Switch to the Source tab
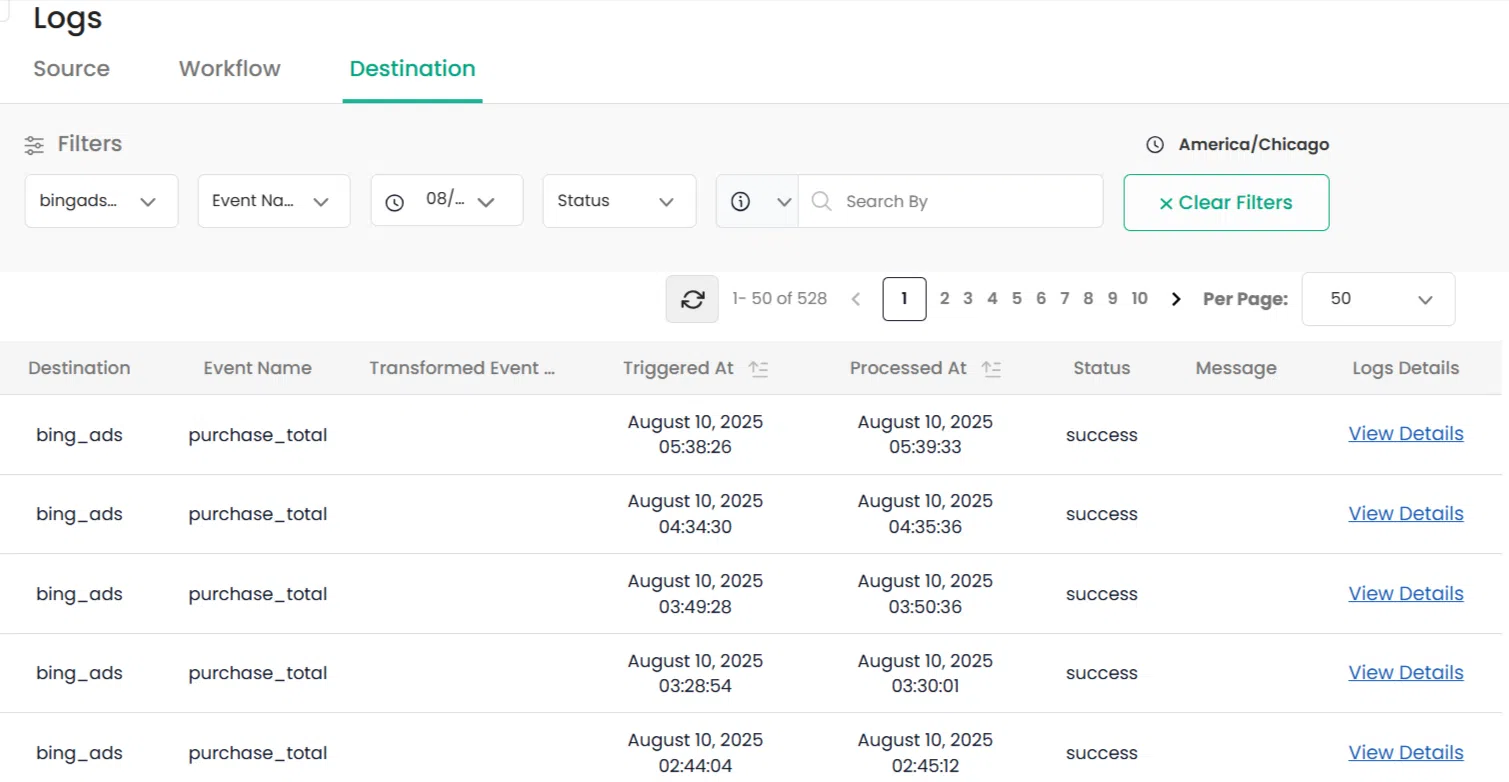 tap(71, 68)
